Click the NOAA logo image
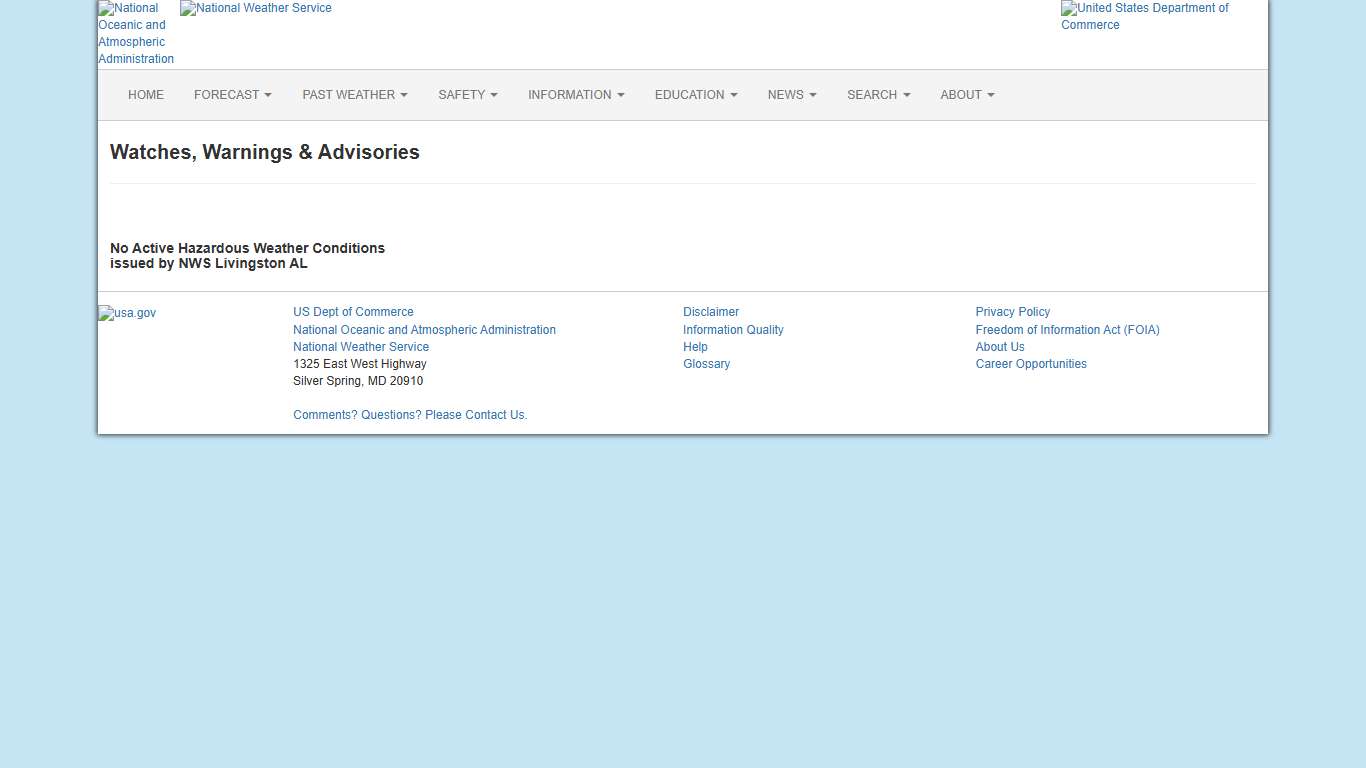The width and height of the screenshot is (1366, 768). 136,33
